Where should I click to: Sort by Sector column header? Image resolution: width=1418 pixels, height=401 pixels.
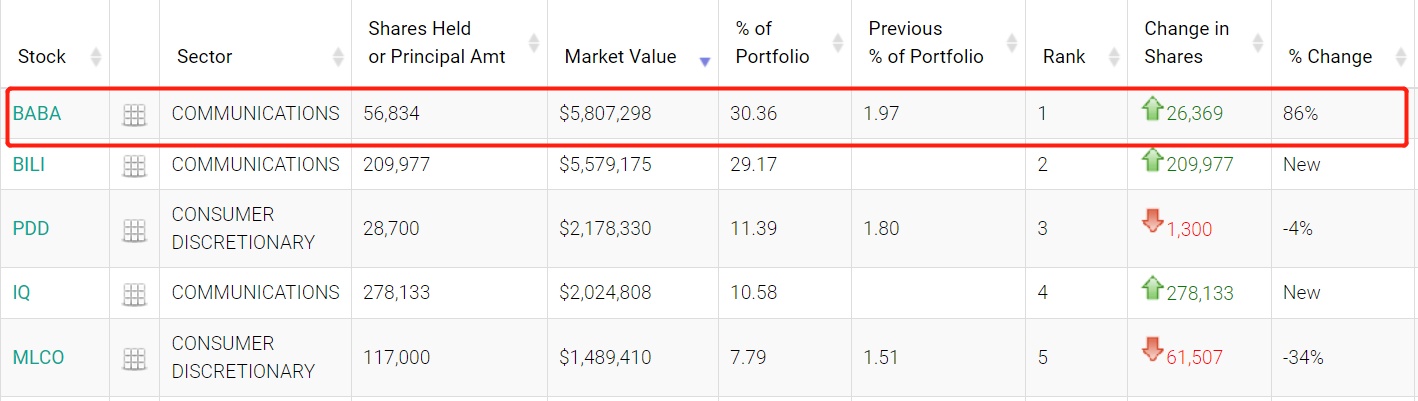coord(337,57)
